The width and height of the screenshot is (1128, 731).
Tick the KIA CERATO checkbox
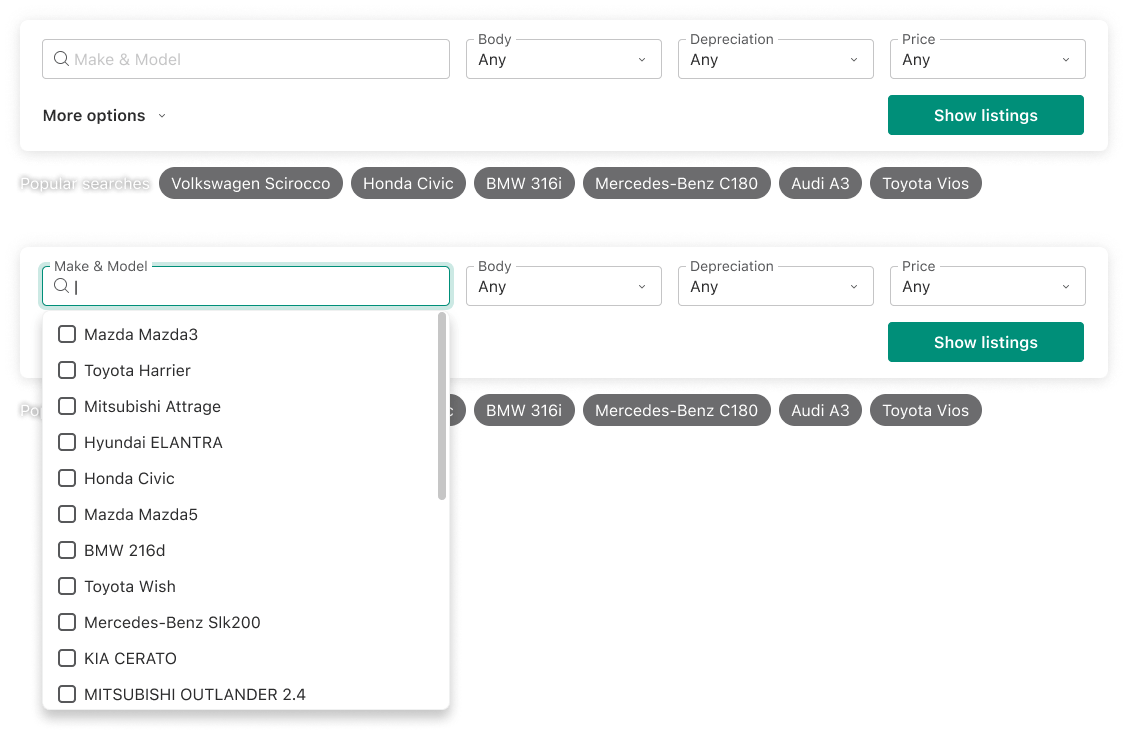(x=67, y=658)
